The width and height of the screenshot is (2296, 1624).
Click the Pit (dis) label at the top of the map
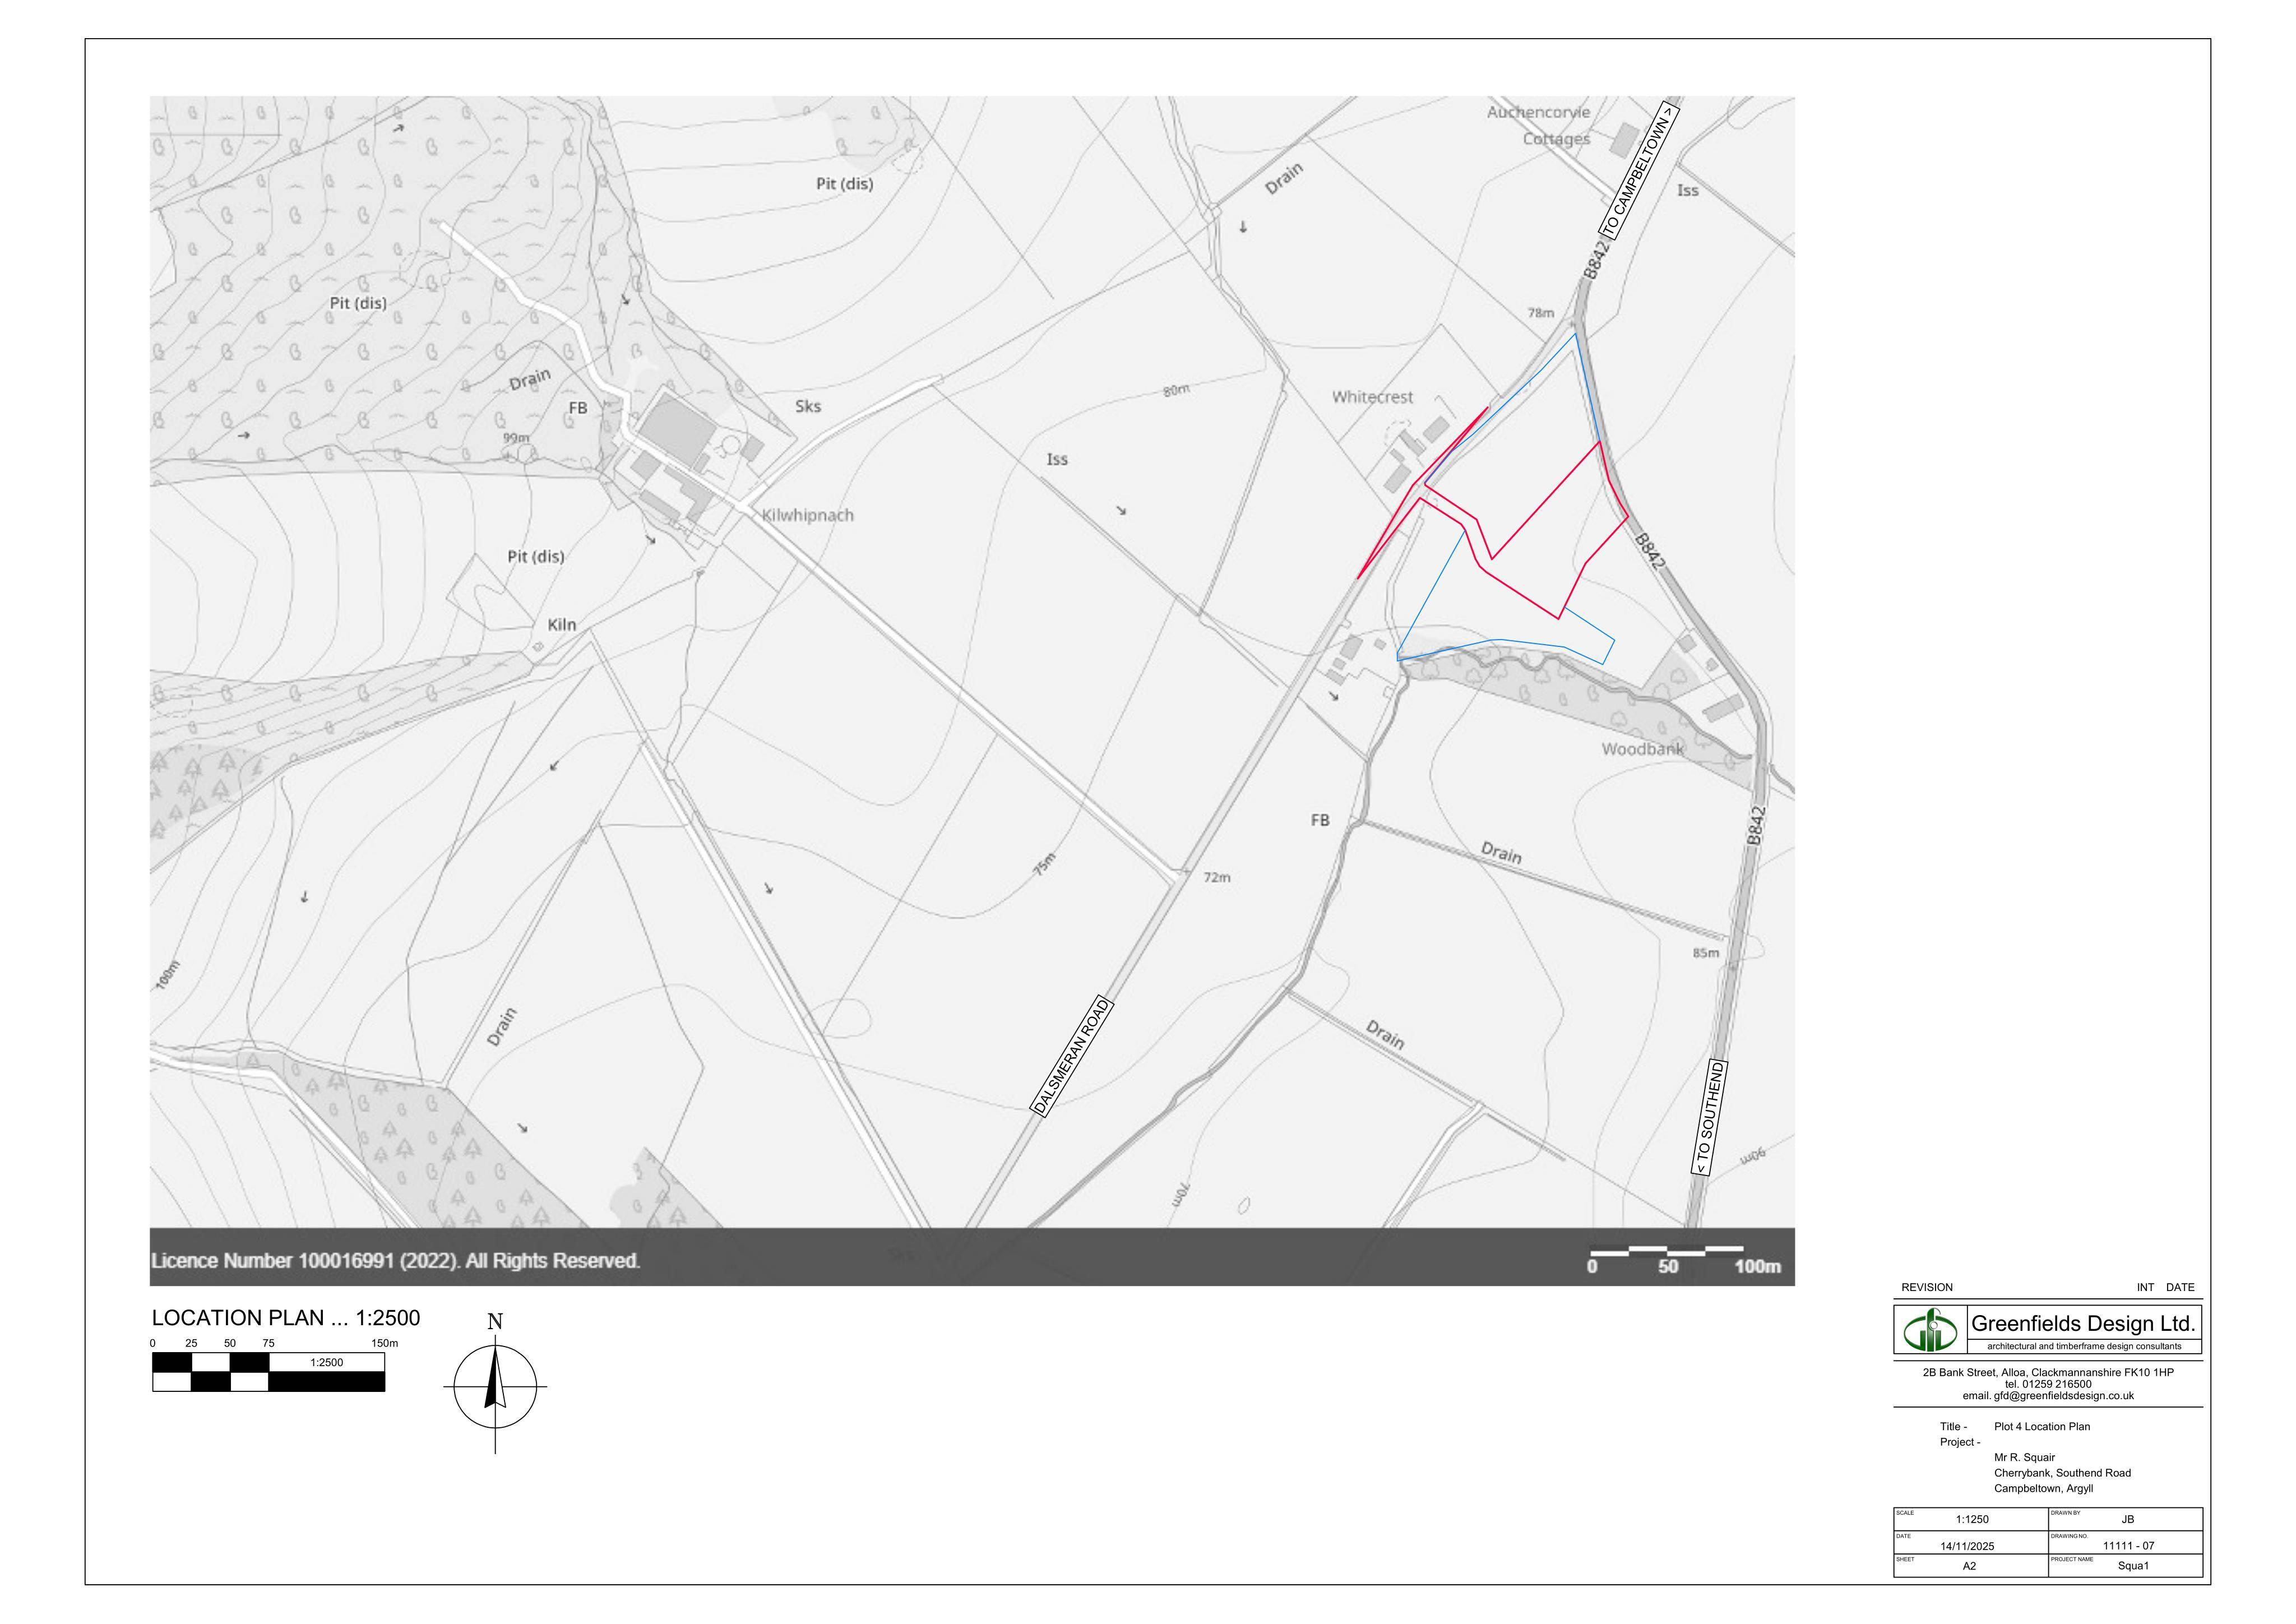(844, 184)
